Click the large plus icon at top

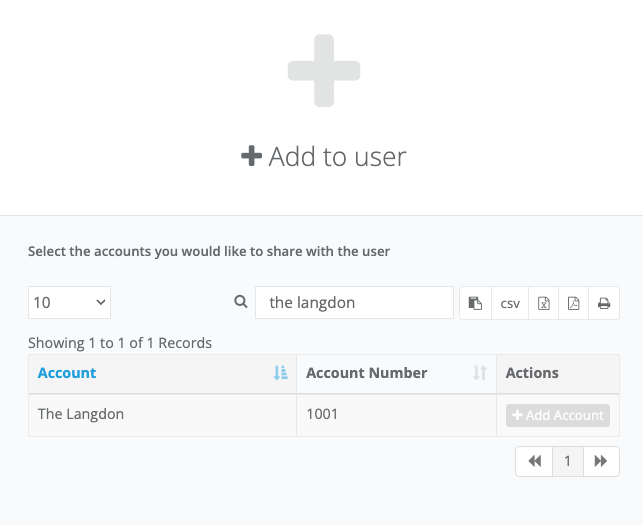(x=324, y=70)
